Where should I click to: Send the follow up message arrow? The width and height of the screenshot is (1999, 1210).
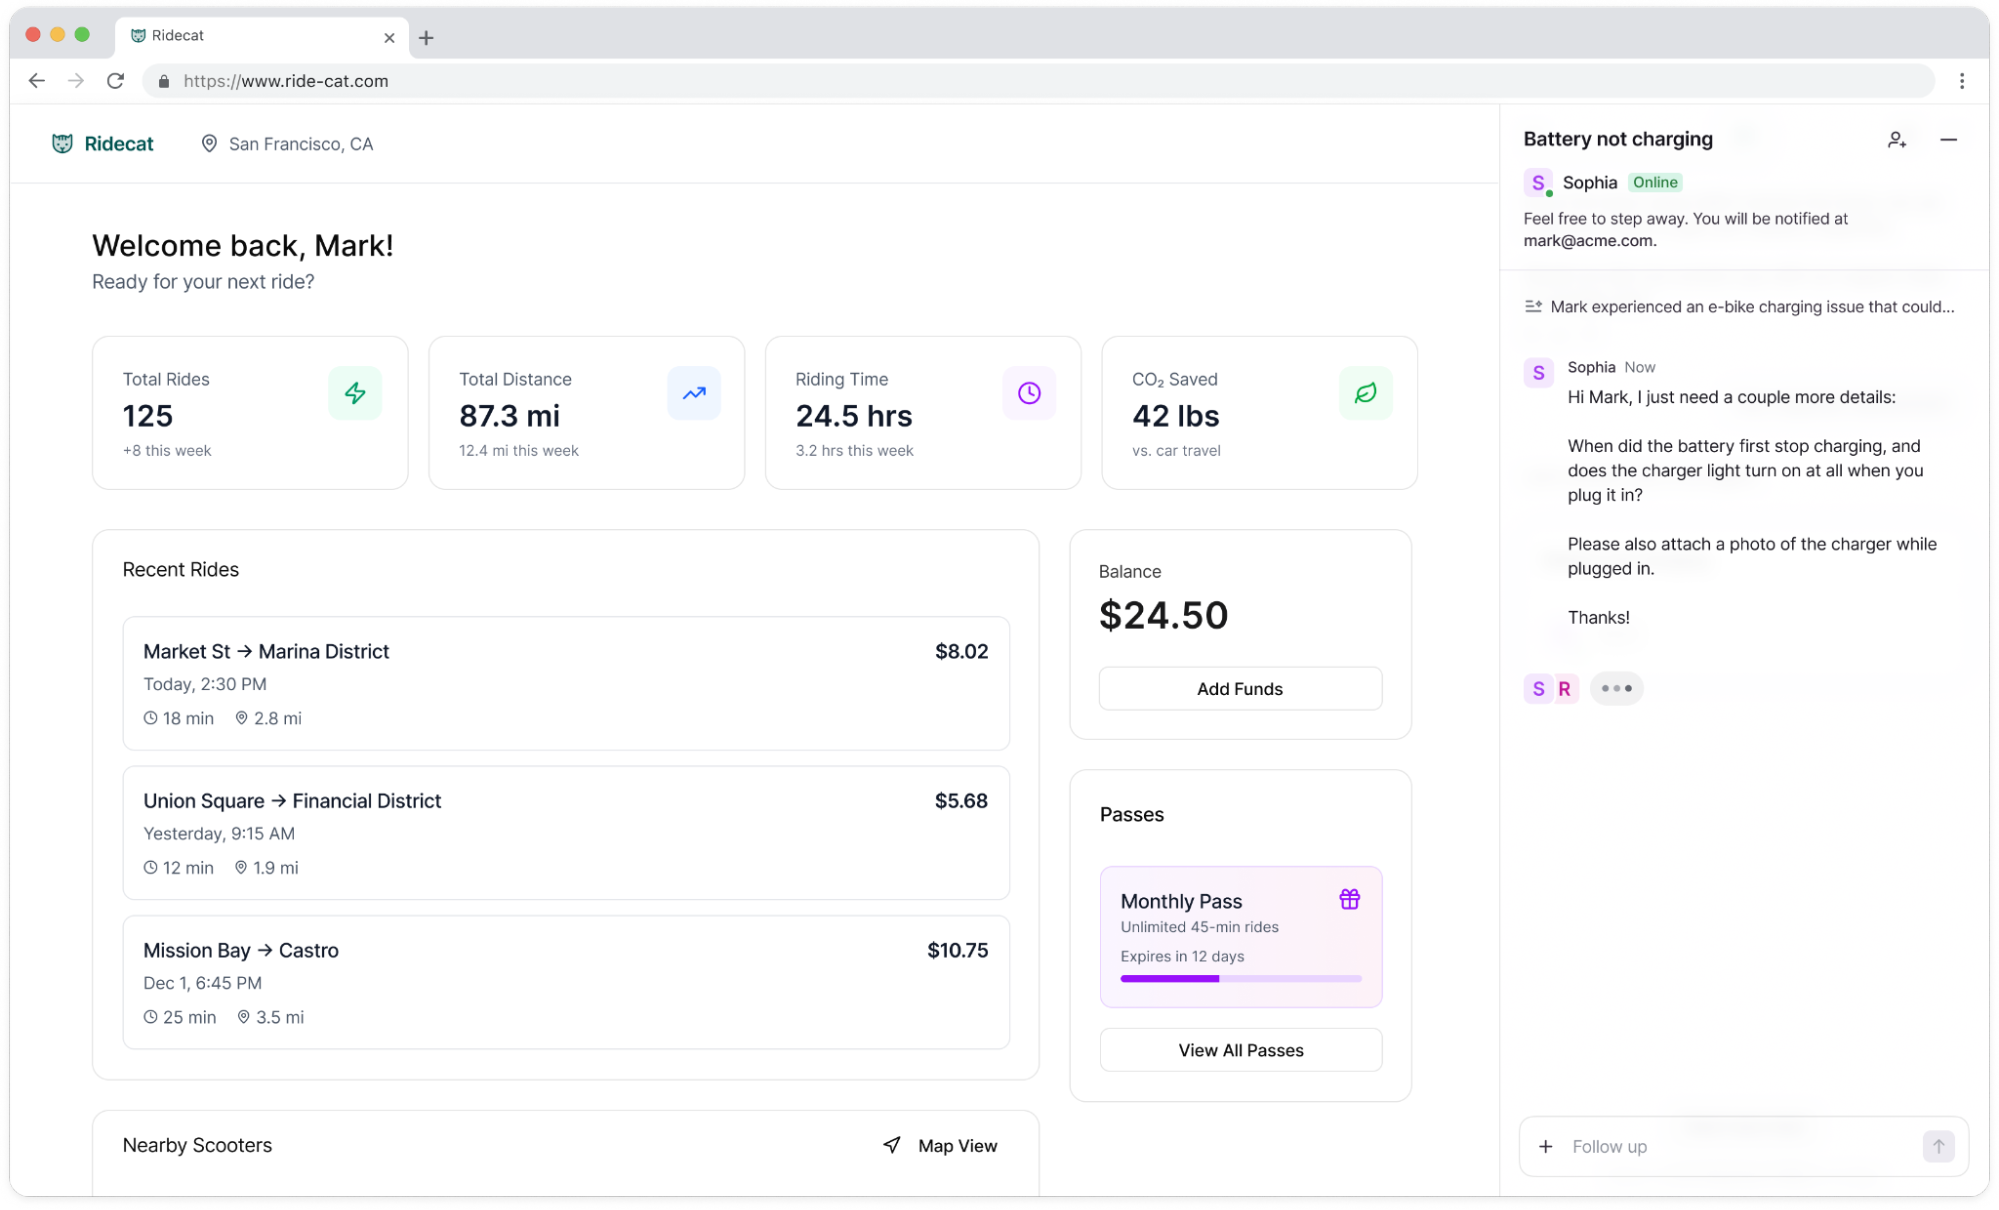pos(1938,1146)
